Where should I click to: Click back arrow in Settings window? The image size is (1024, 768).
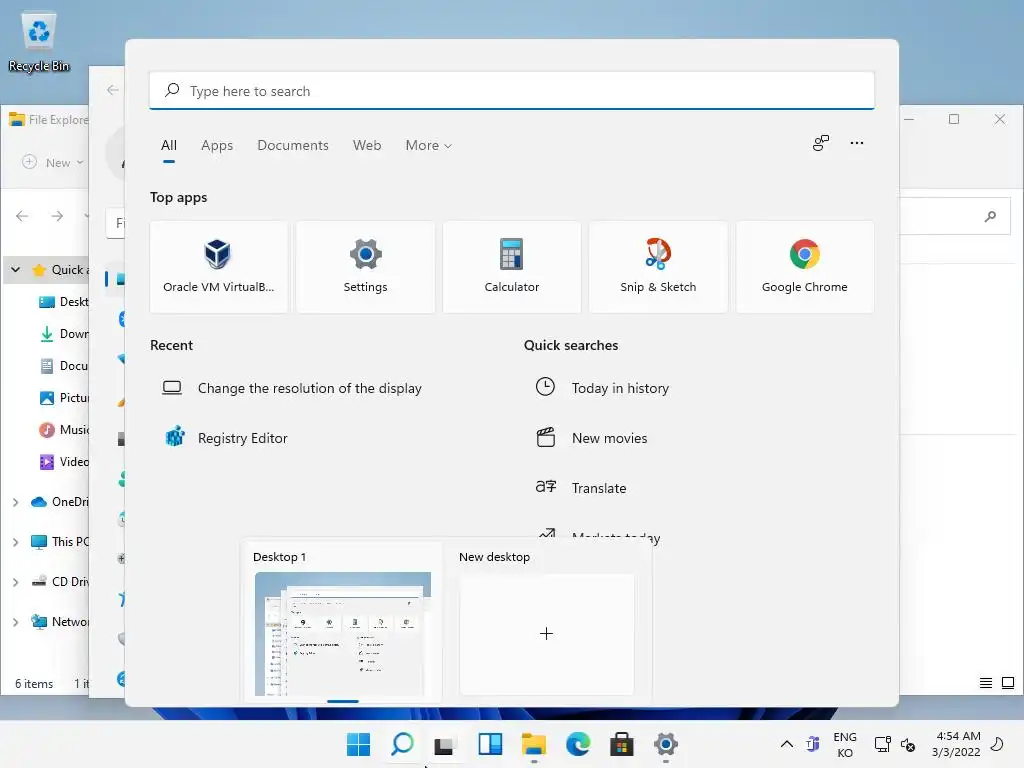[112, 90]
